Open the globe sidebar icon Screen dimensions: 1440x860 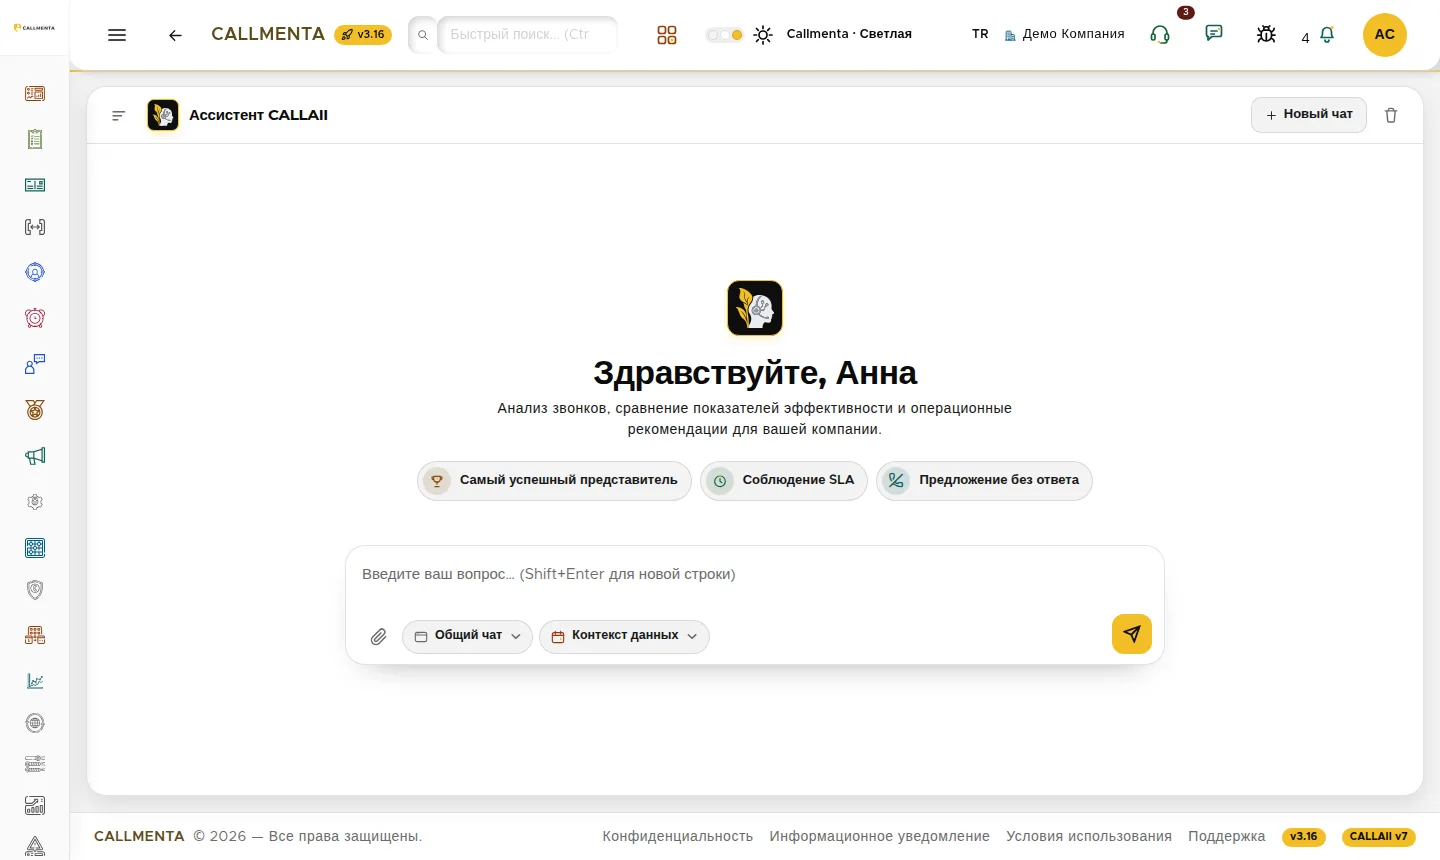35,723
